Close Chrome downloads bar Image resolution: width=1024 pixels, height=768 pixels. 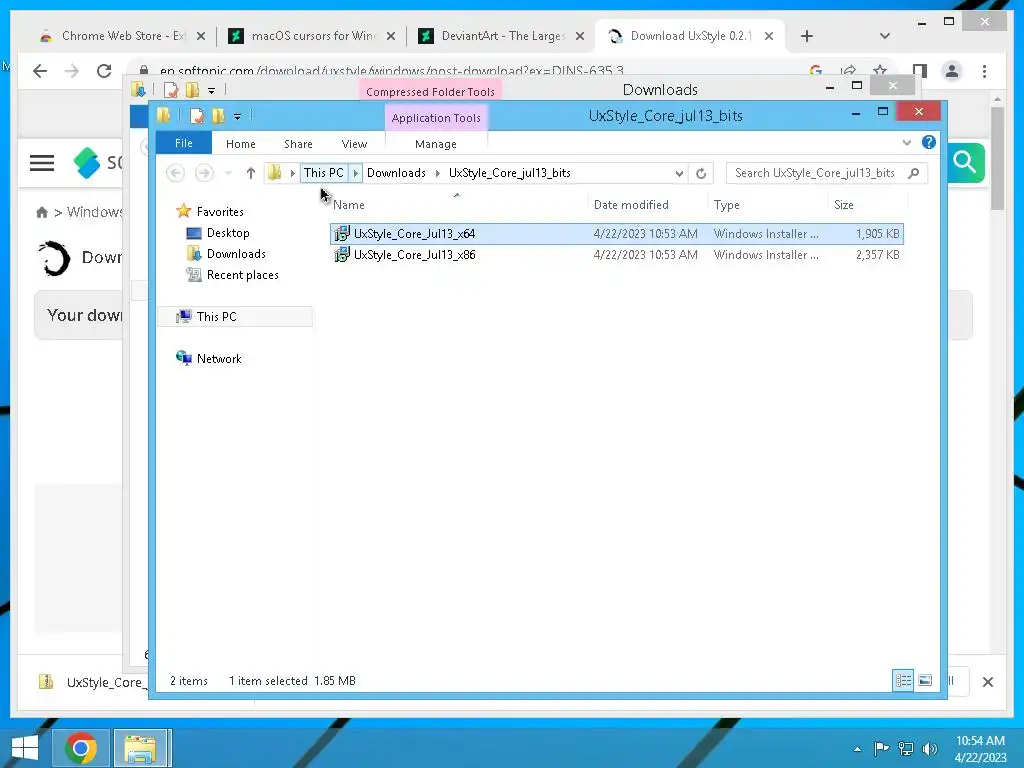click(987, 682)
